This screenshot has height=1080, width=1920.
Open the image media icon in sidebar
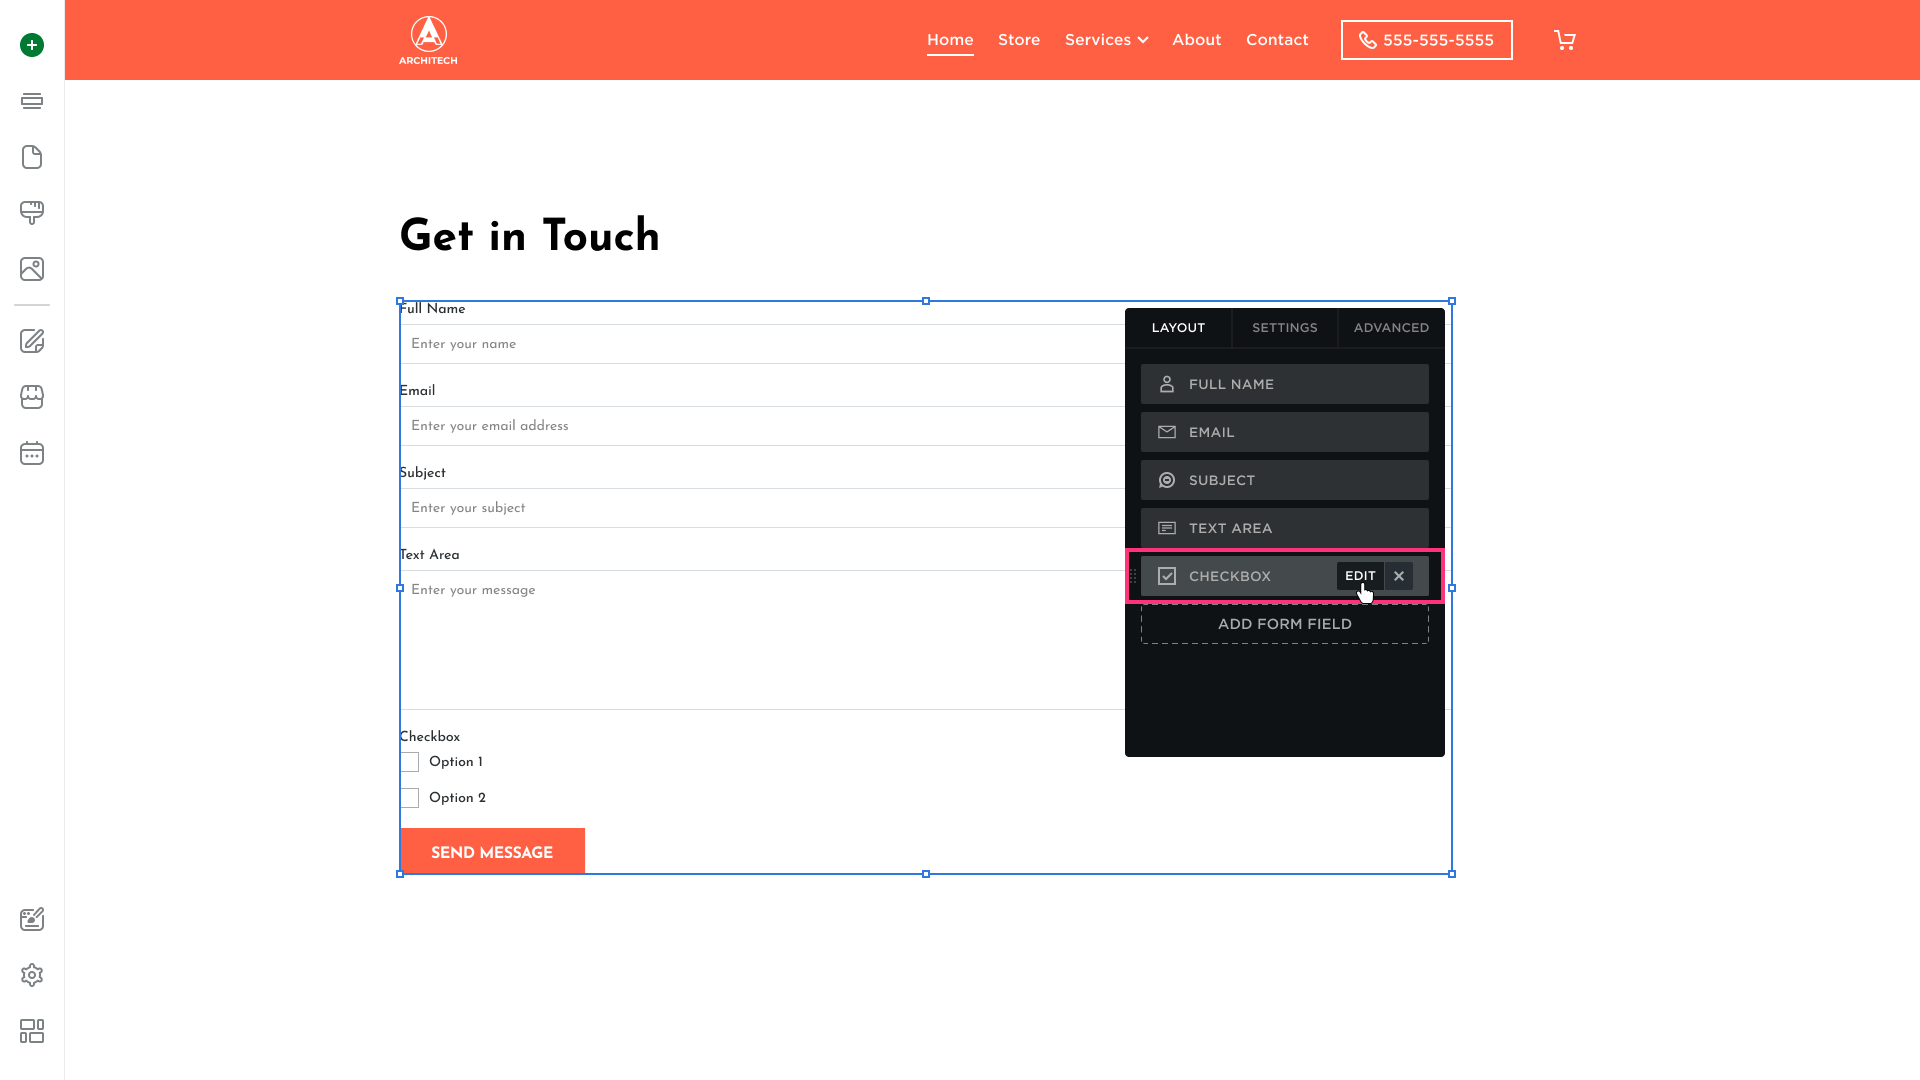pyautogui.click(x=32, y=269)
